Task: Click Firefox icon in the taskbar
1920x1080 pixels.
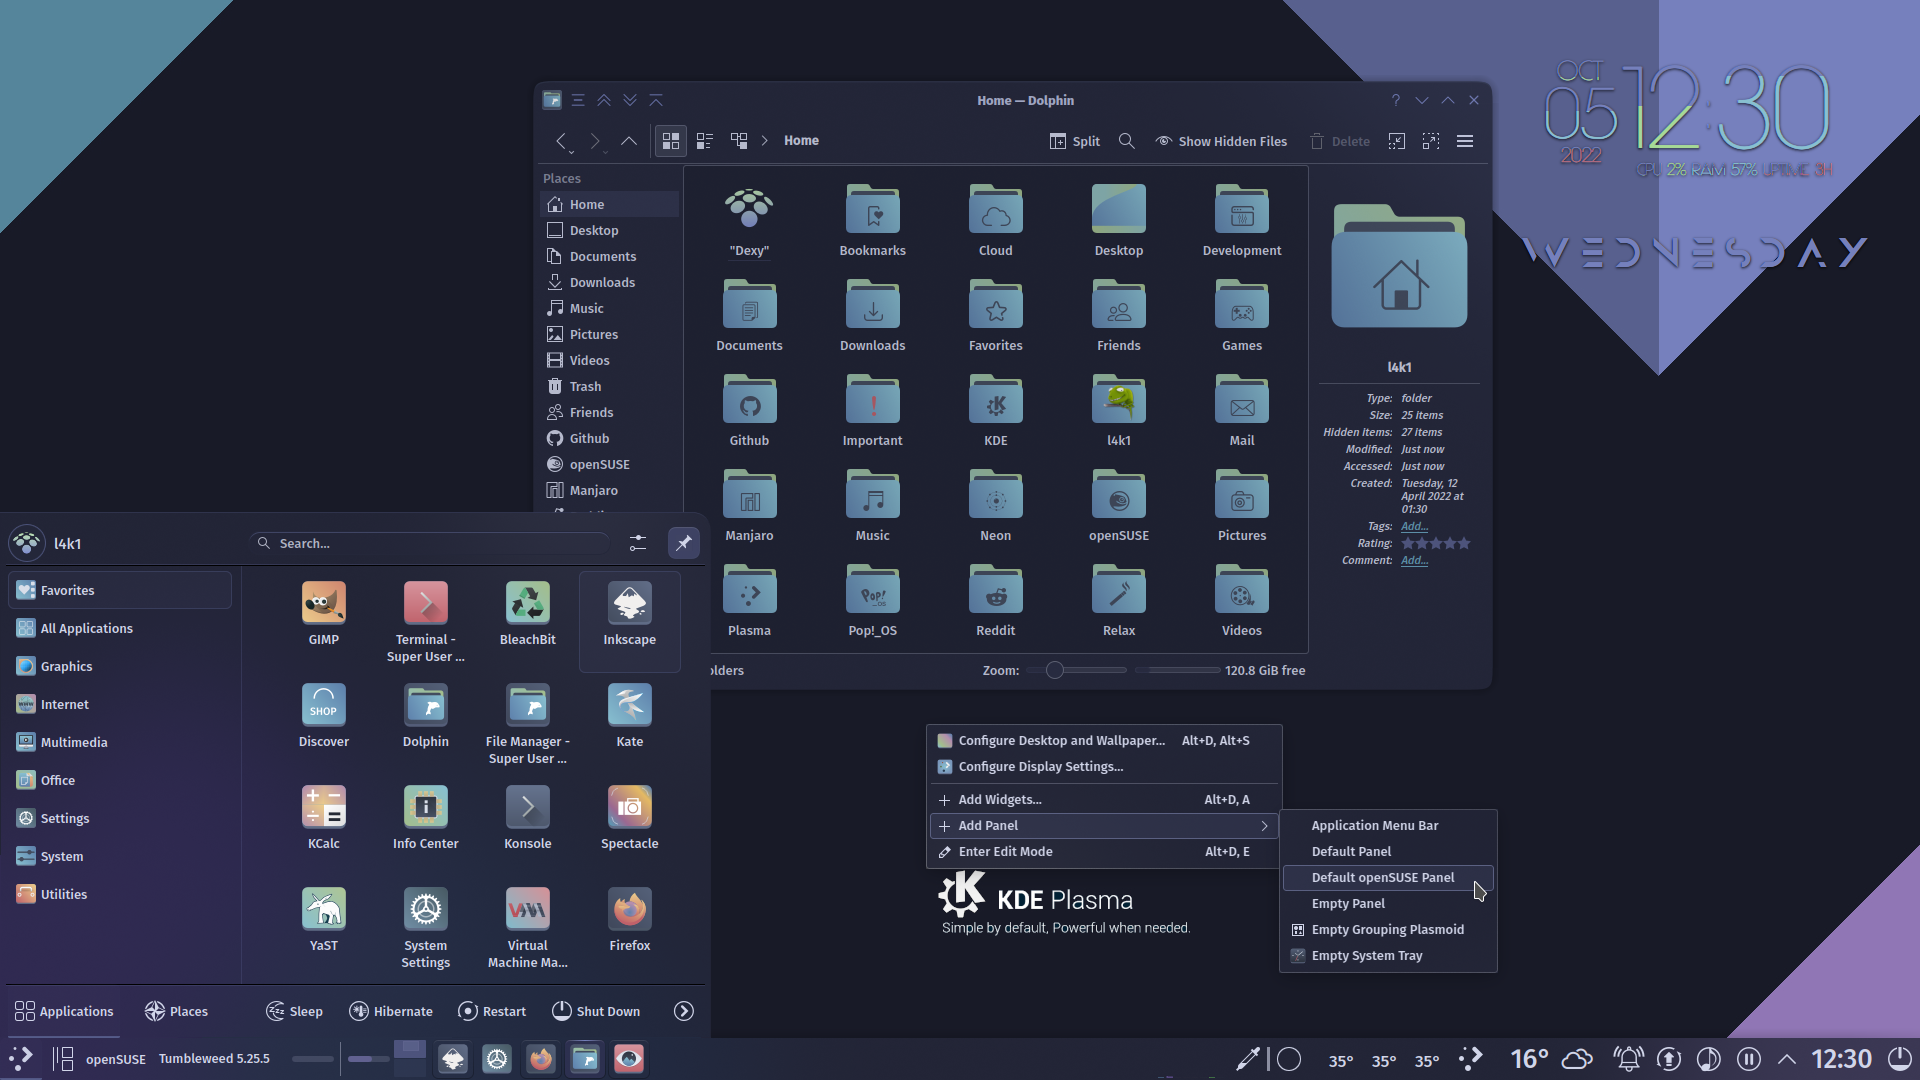Action: pos(541,1058)
